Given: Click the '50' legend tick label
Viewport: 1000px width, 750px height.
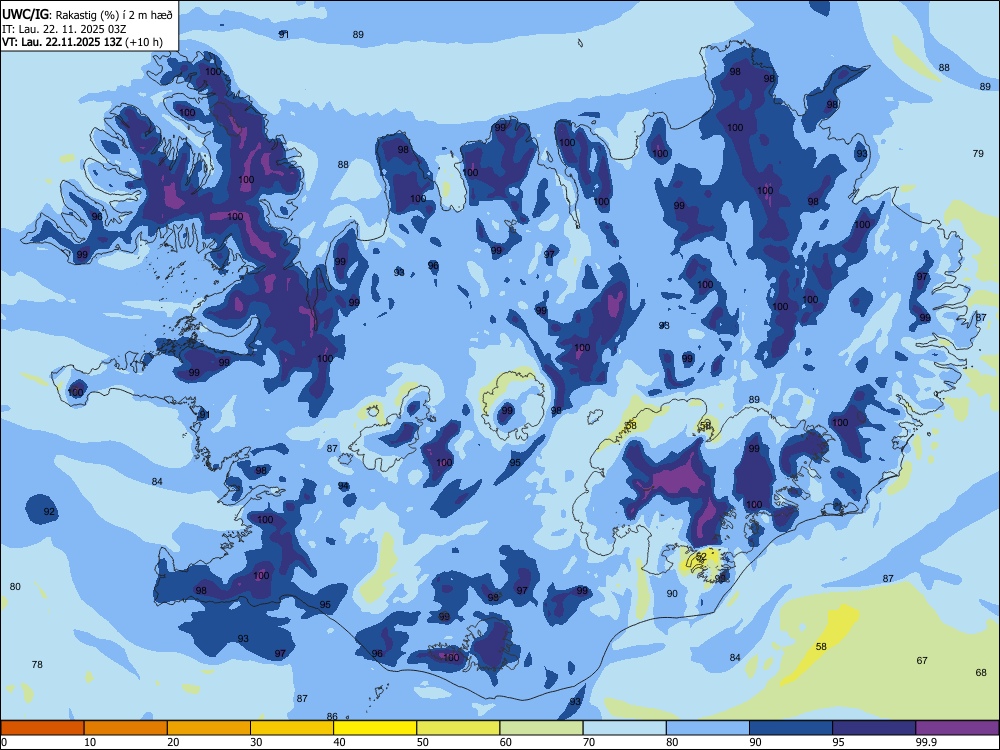Looking at the screenshot, I should (x=423, y=742).
